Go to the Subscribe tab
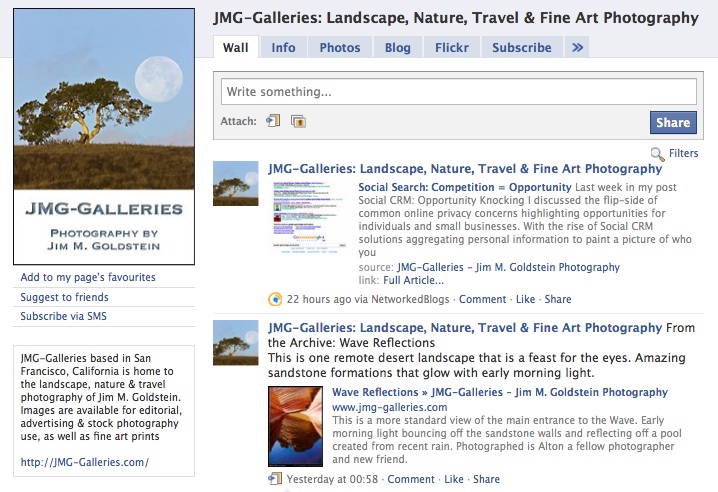 coord(522,47)
